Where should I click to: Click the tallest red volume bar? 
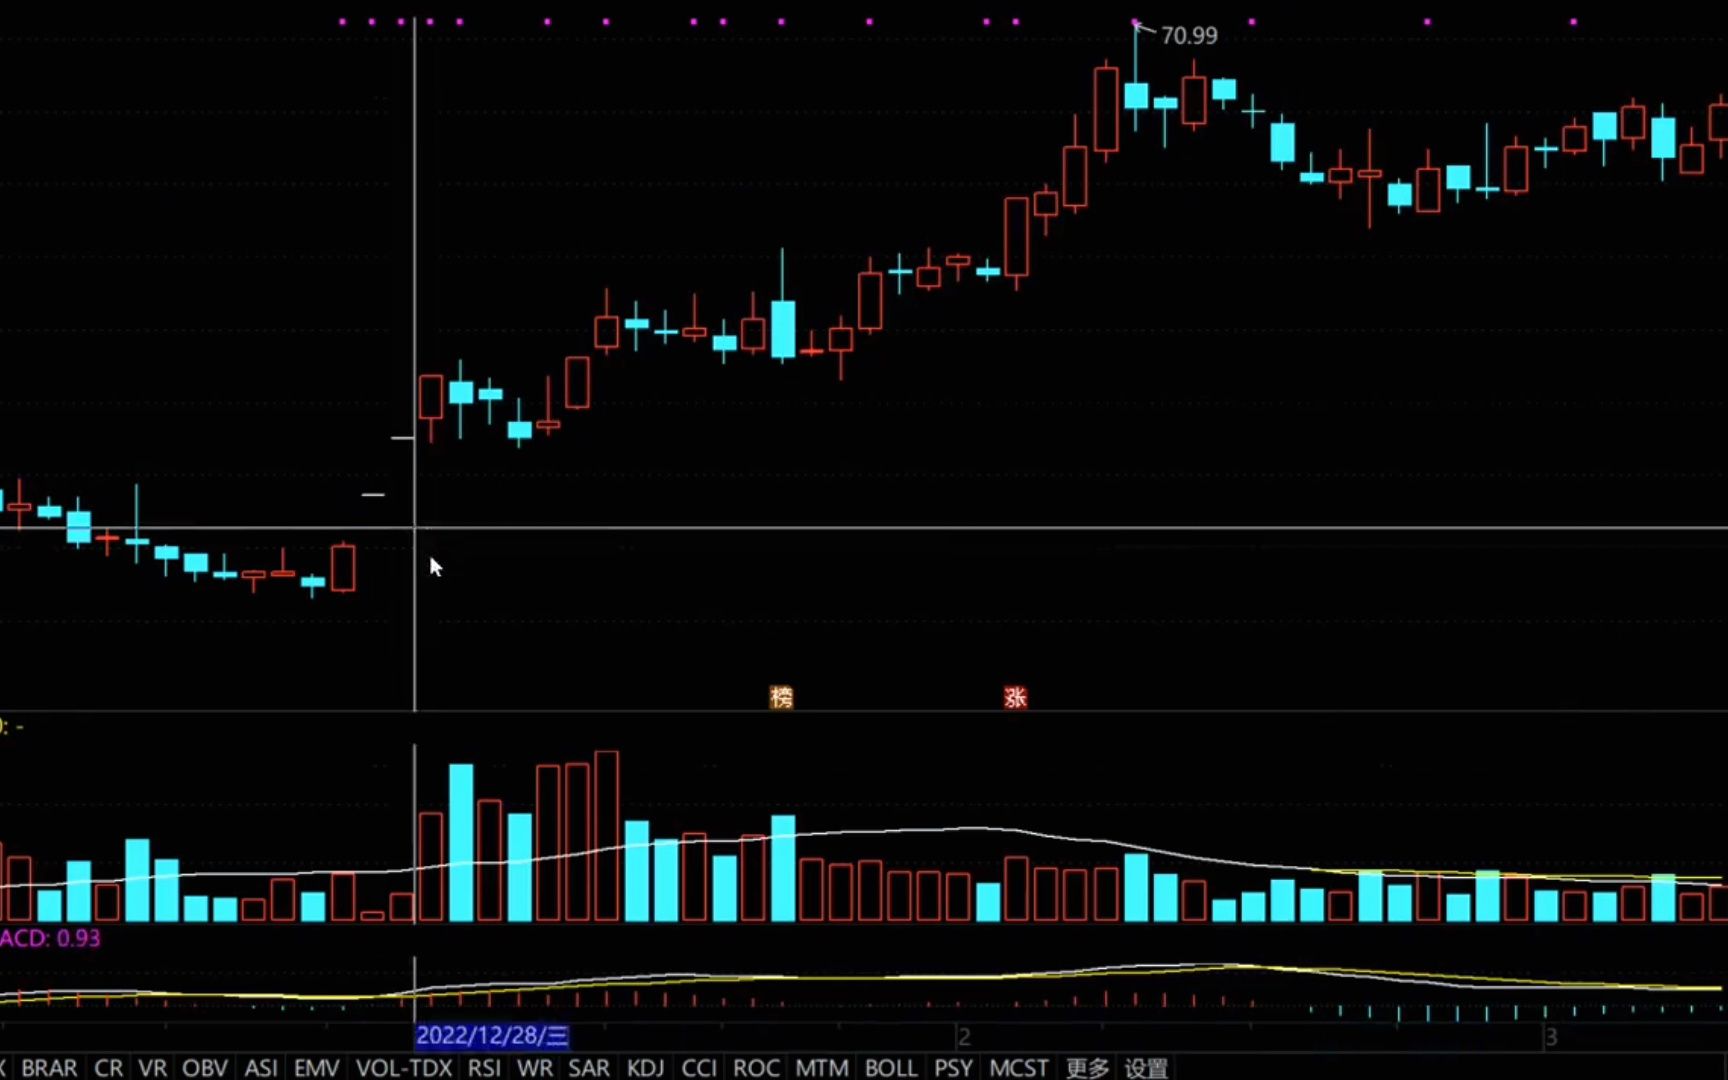coord(606,836)
